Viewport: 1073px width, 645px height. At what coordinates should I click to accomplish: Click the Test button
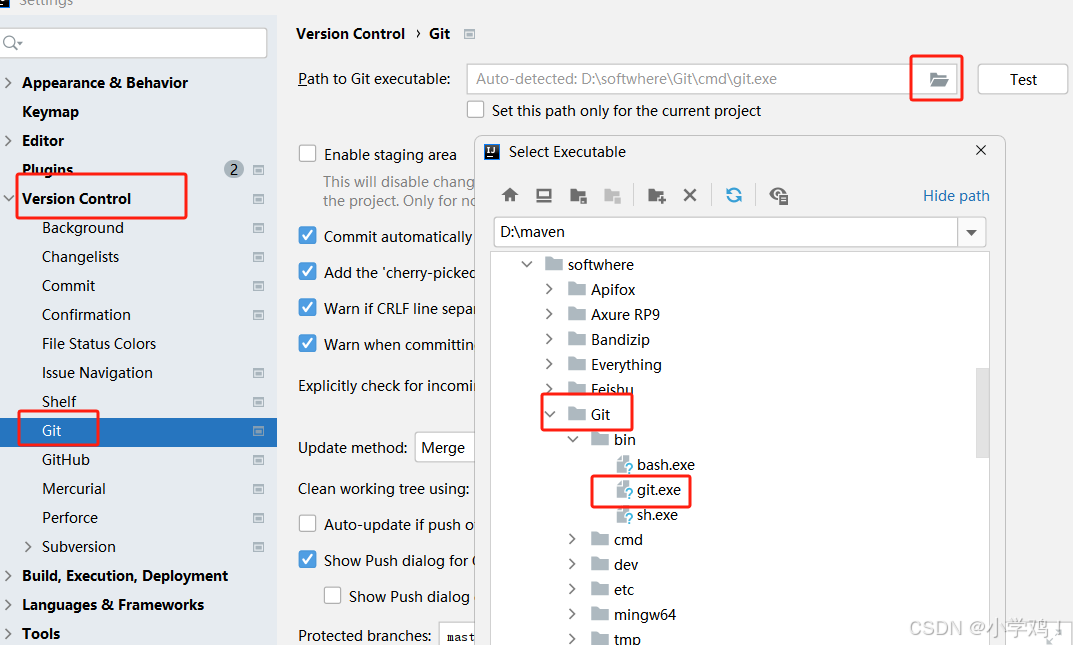(1022, 79)
